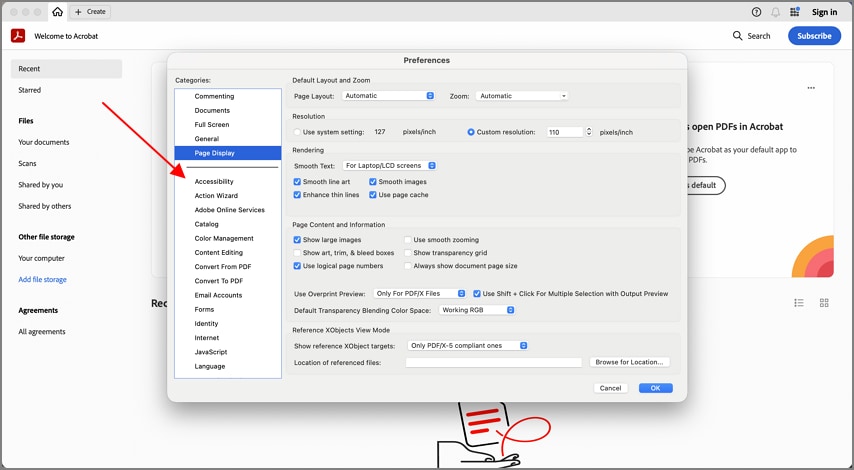This screenshot has width=854, height=470.
Task: Cancel the Preferences dialog
Action: (x=610, y=388)
